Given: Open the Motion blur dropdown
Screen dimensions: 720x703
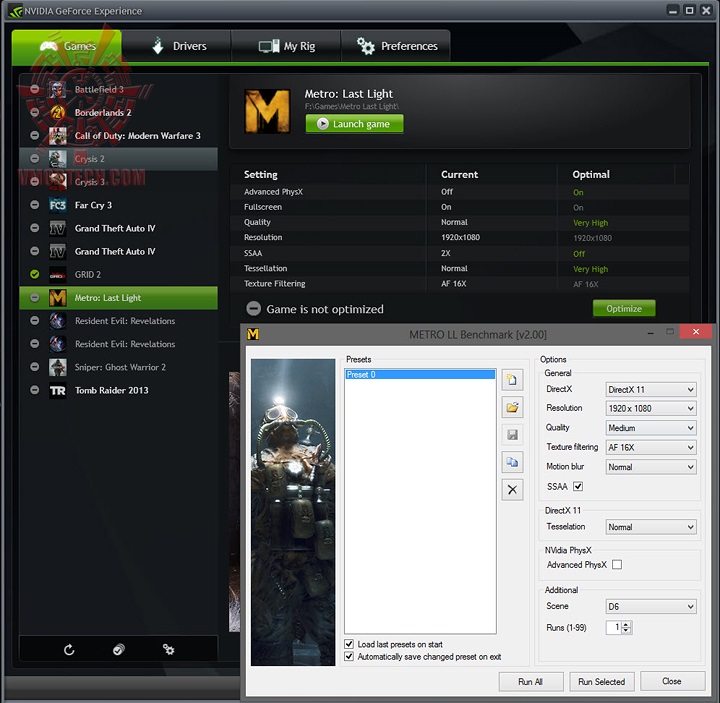Looking at the screenshot, I should pos(651,467).
